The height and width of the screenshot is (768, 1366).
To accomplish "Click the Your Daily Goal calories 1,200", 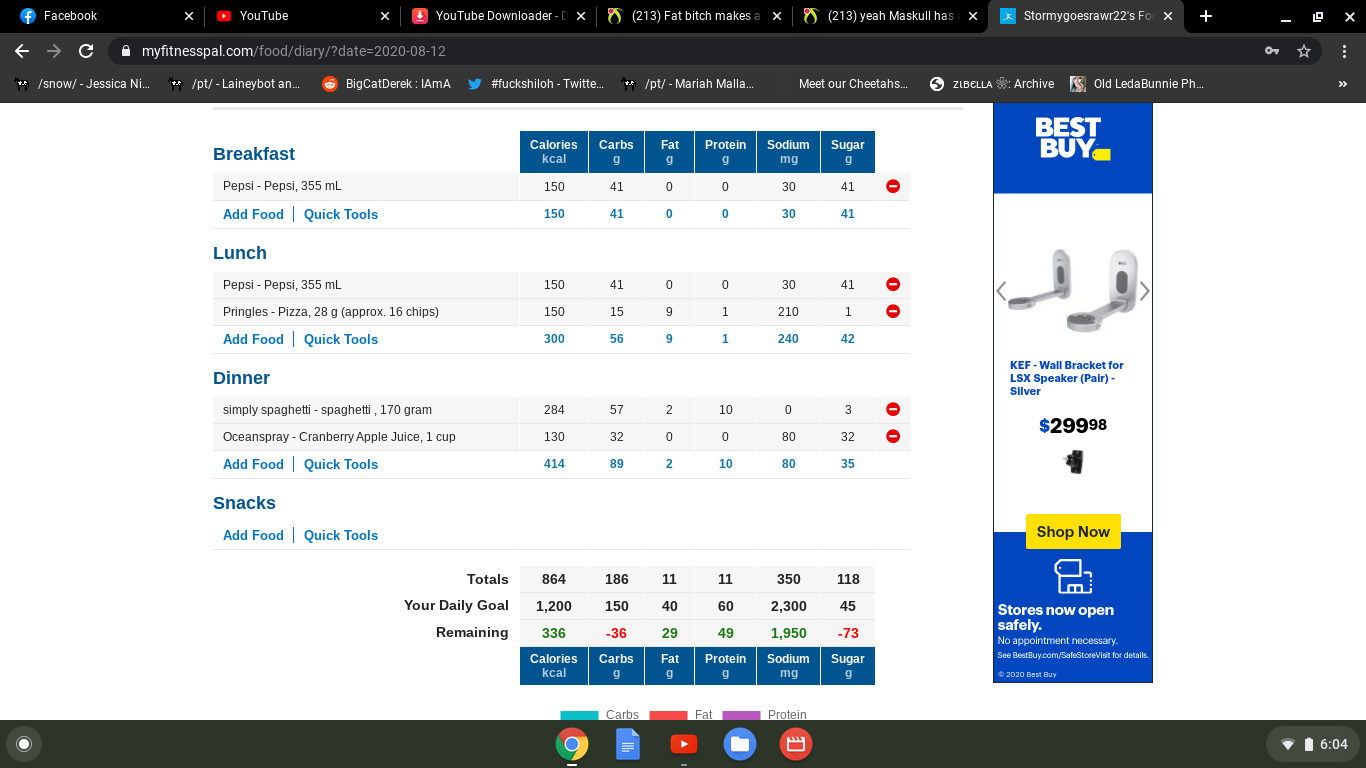I will pos(554,606).
